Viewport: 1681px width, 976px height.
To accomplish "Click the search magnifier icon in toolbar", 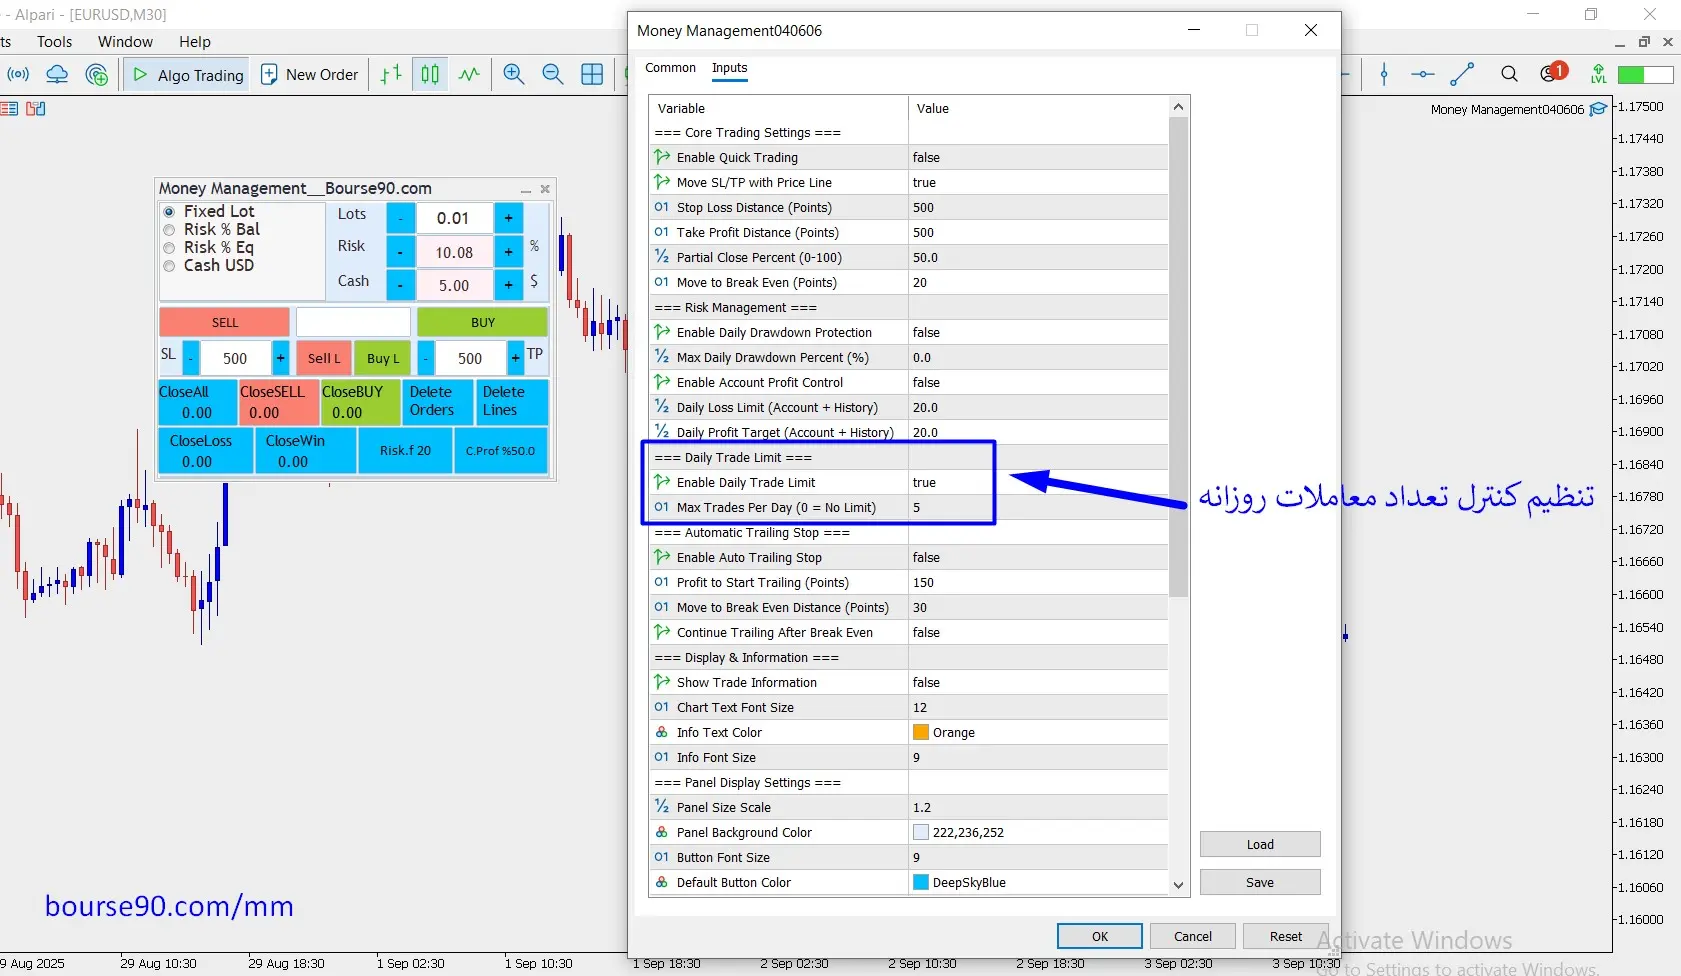I will (x=1509, y=74).
